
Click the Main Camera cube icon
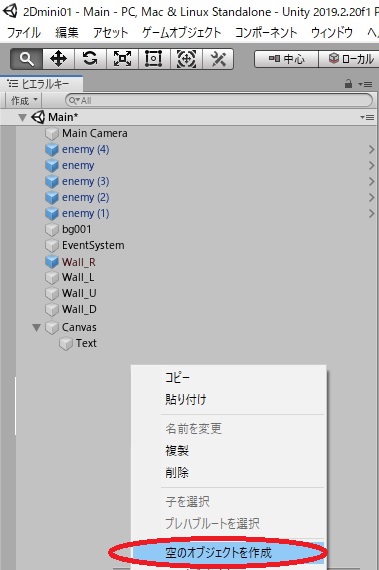pyautogui.click(x=52, y=134)
